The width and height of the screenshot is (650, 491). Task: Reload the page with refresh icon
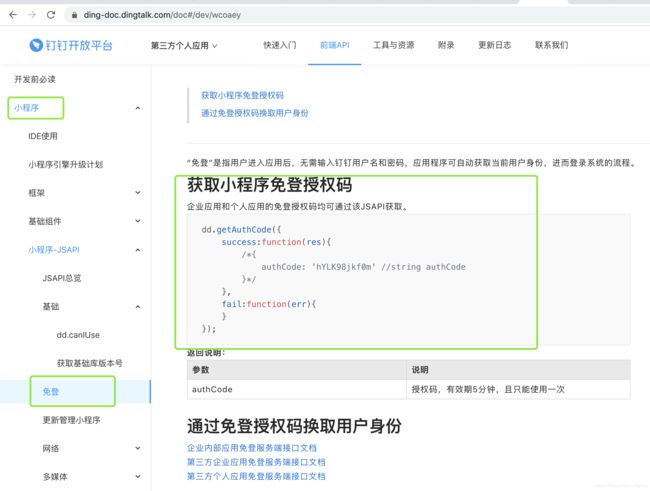tap(51, 15)
